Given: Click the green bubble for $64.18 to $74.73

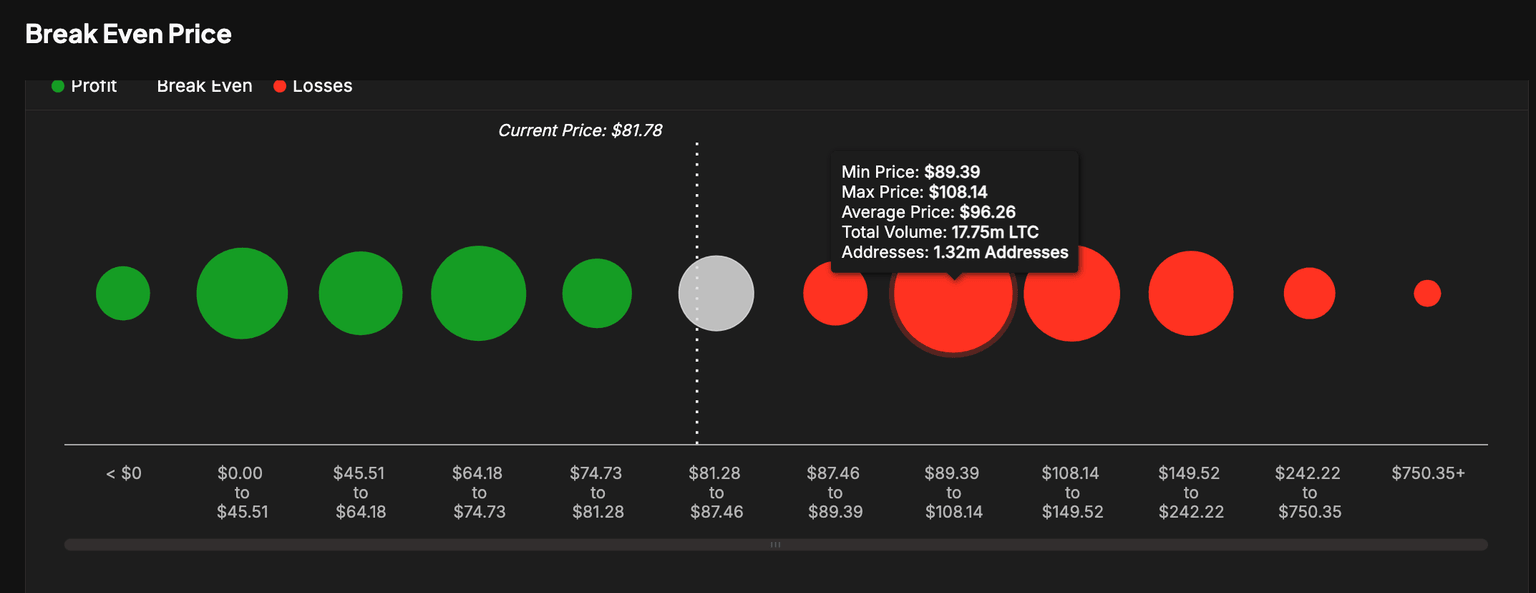Looking at the screenshot, I should pos(478,292).
